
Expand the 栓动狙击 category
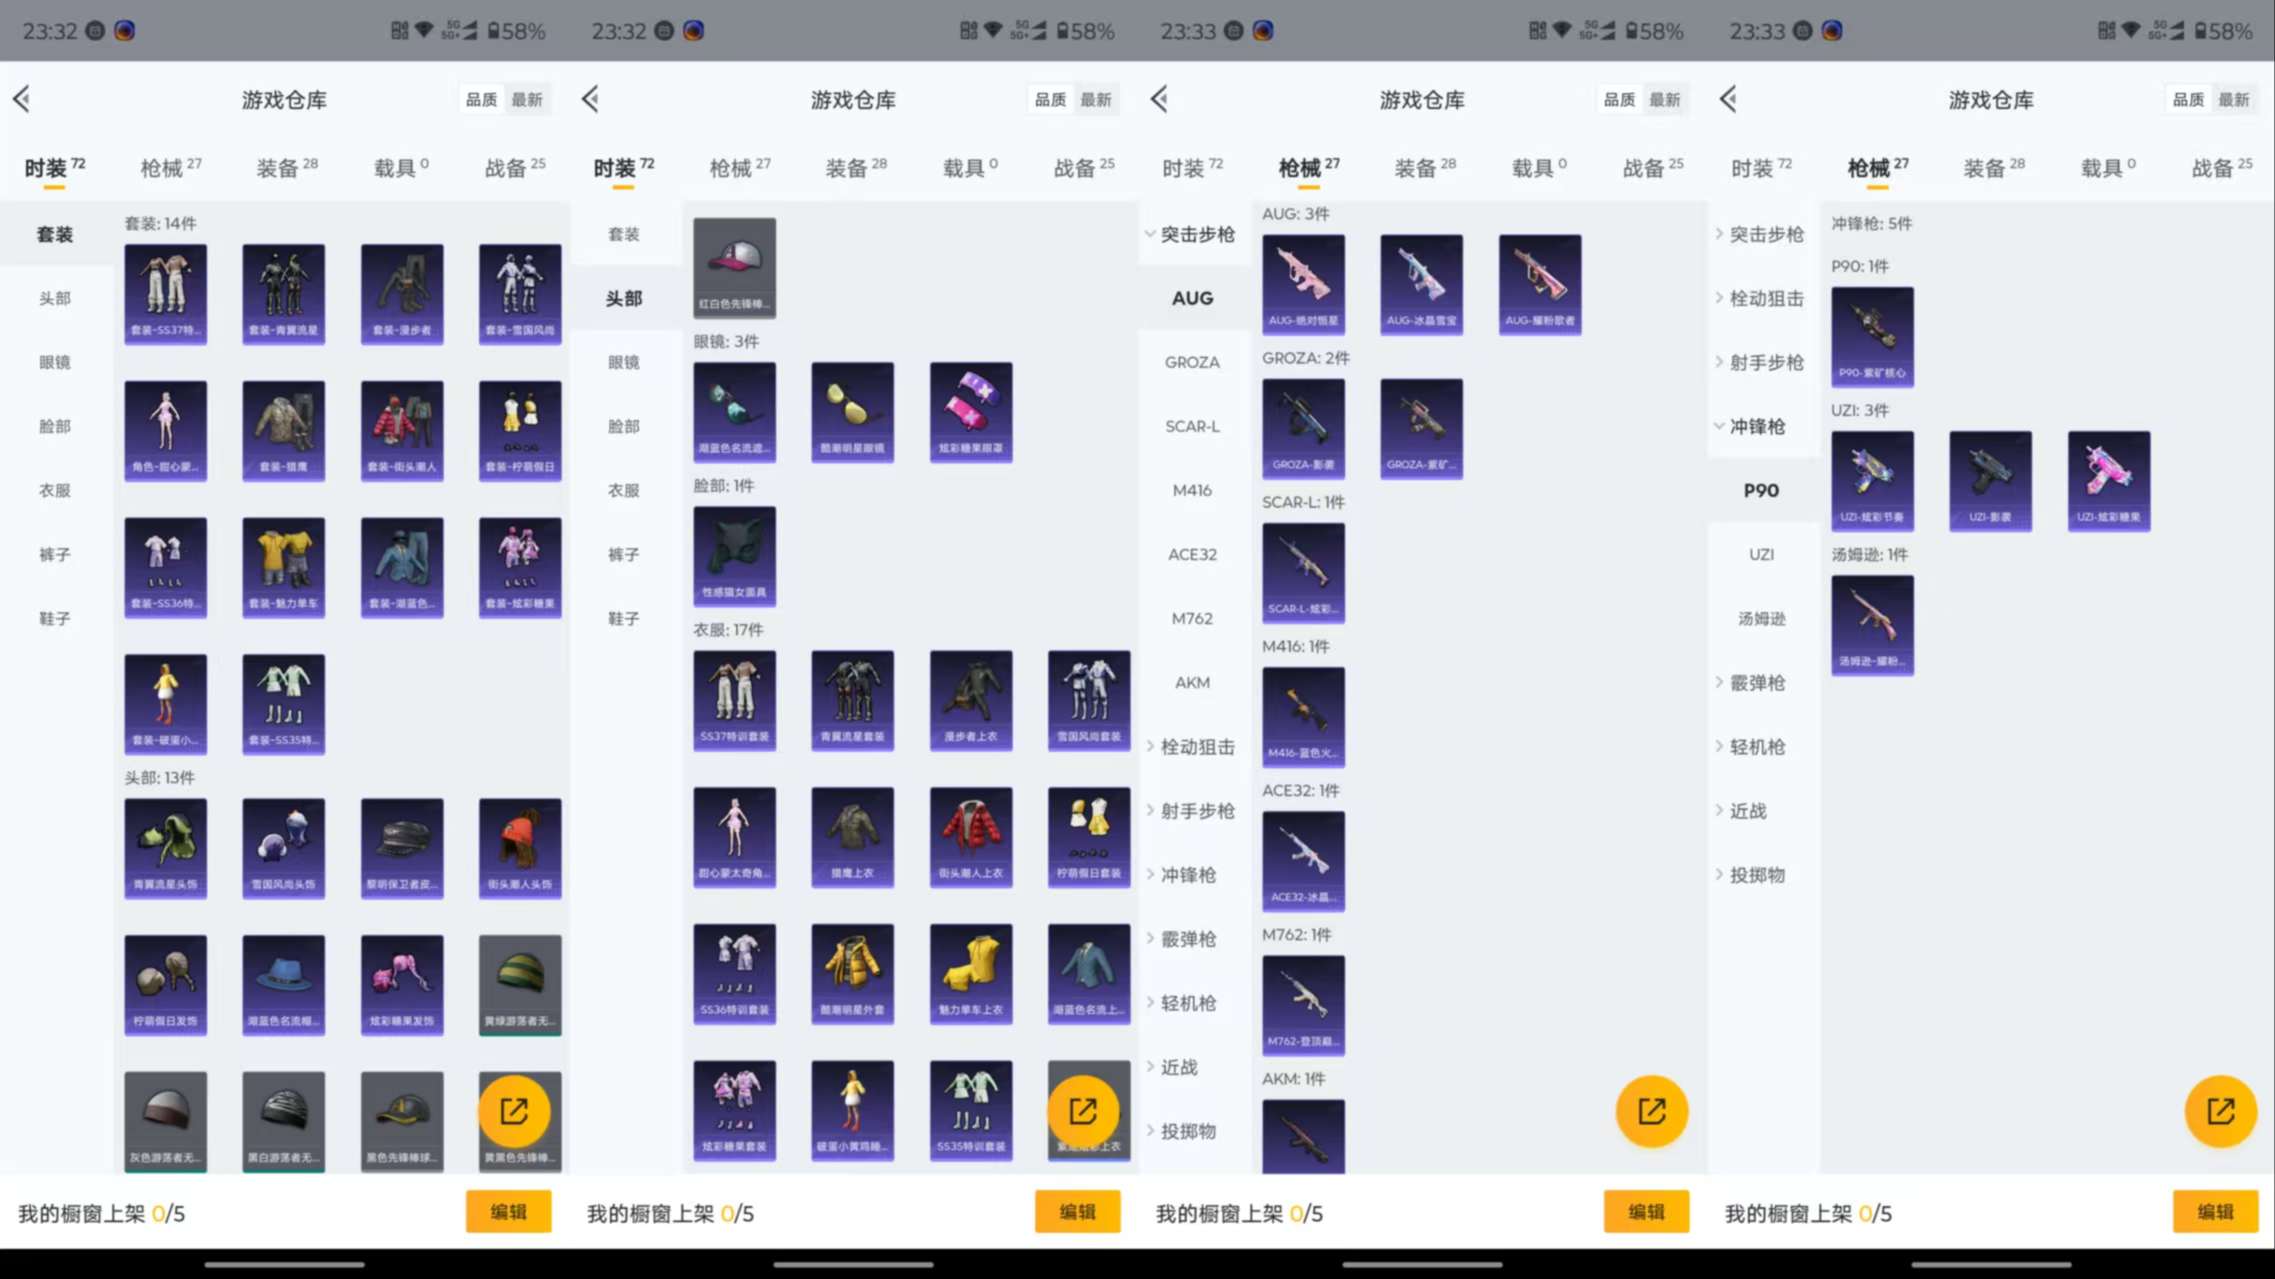(x=1196, y=747)
